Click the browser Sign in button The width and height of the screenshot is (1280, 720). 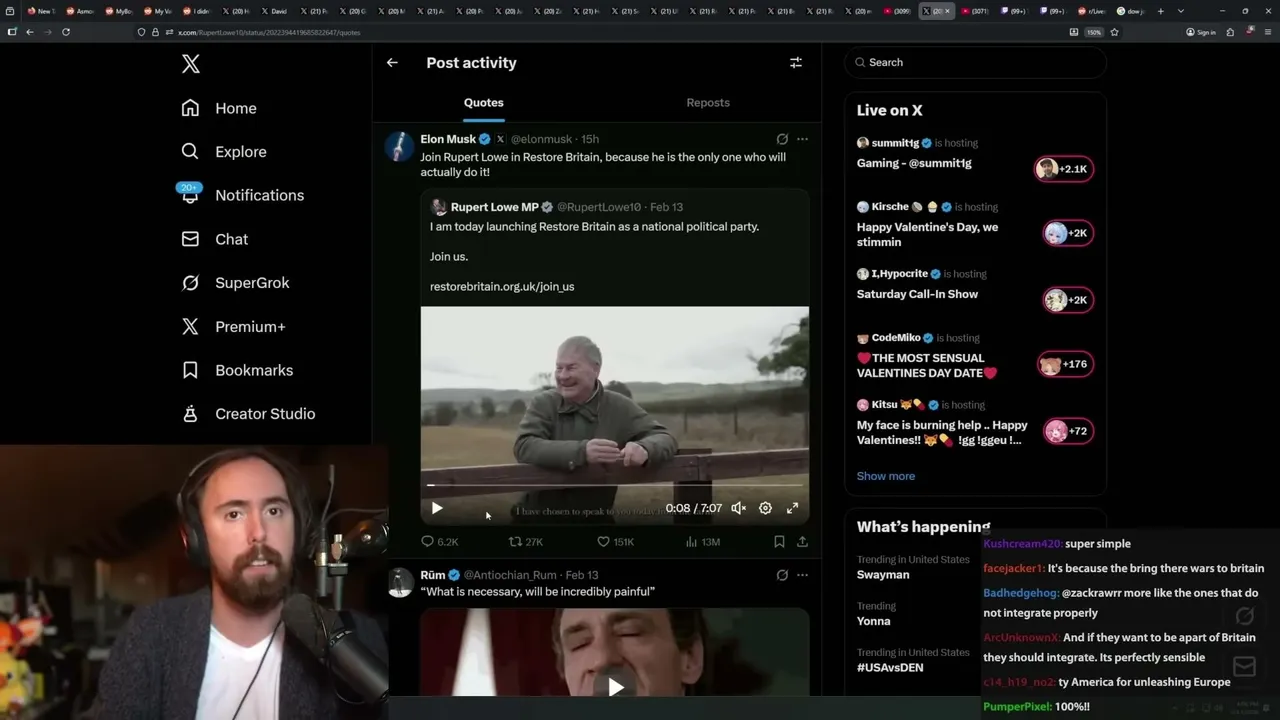tap(1201, 32)
